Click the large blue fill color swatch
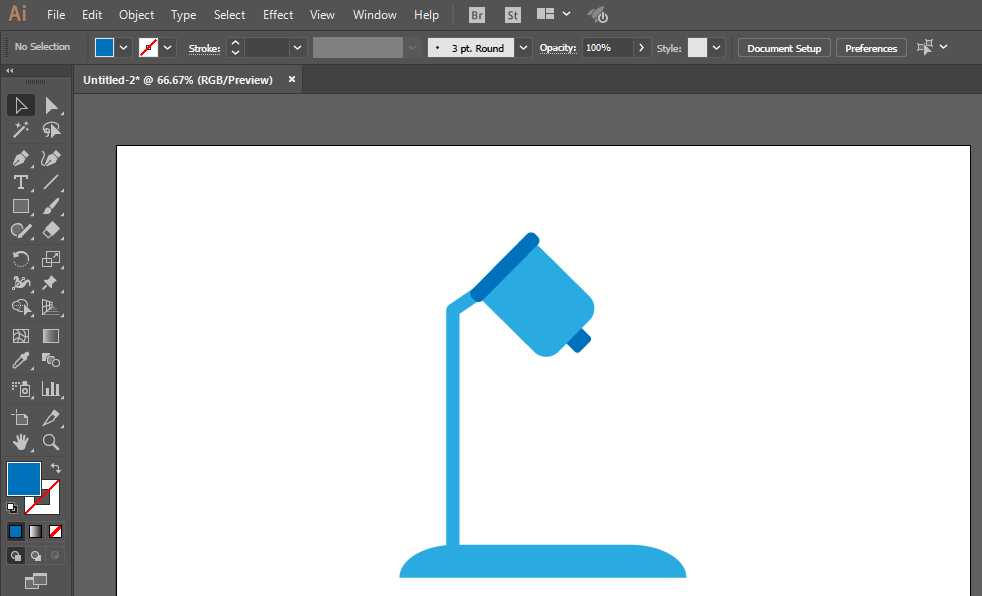This screenshot has width=982, height=596. 23,479
